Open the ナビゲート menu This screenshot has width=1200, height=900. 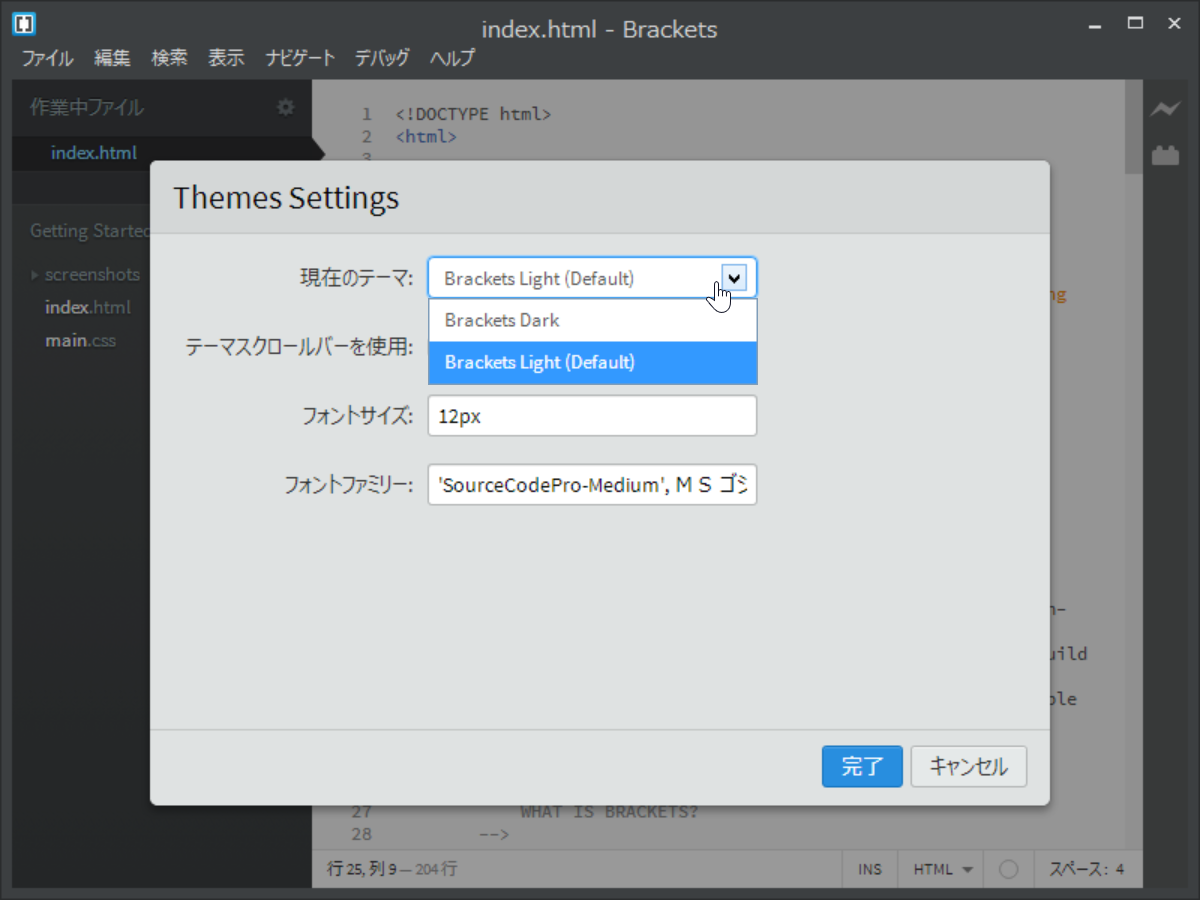pyautogui.click(x=300, y=57)
